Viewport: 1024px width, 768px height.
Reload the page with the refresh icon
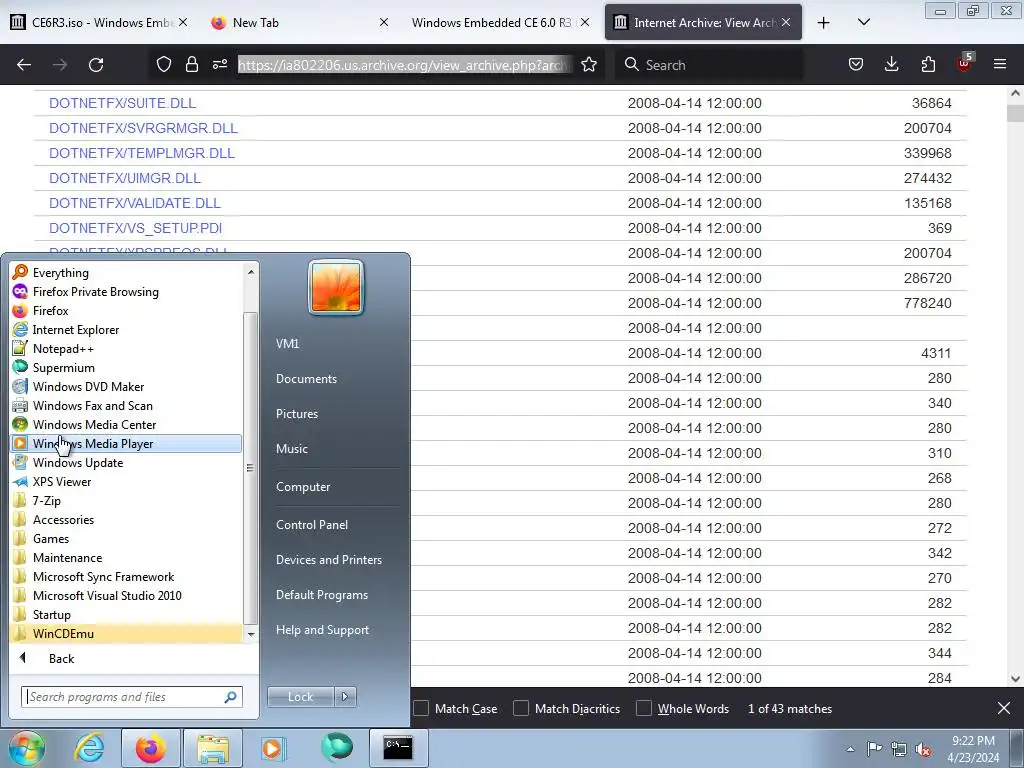(x=96, y=65)
